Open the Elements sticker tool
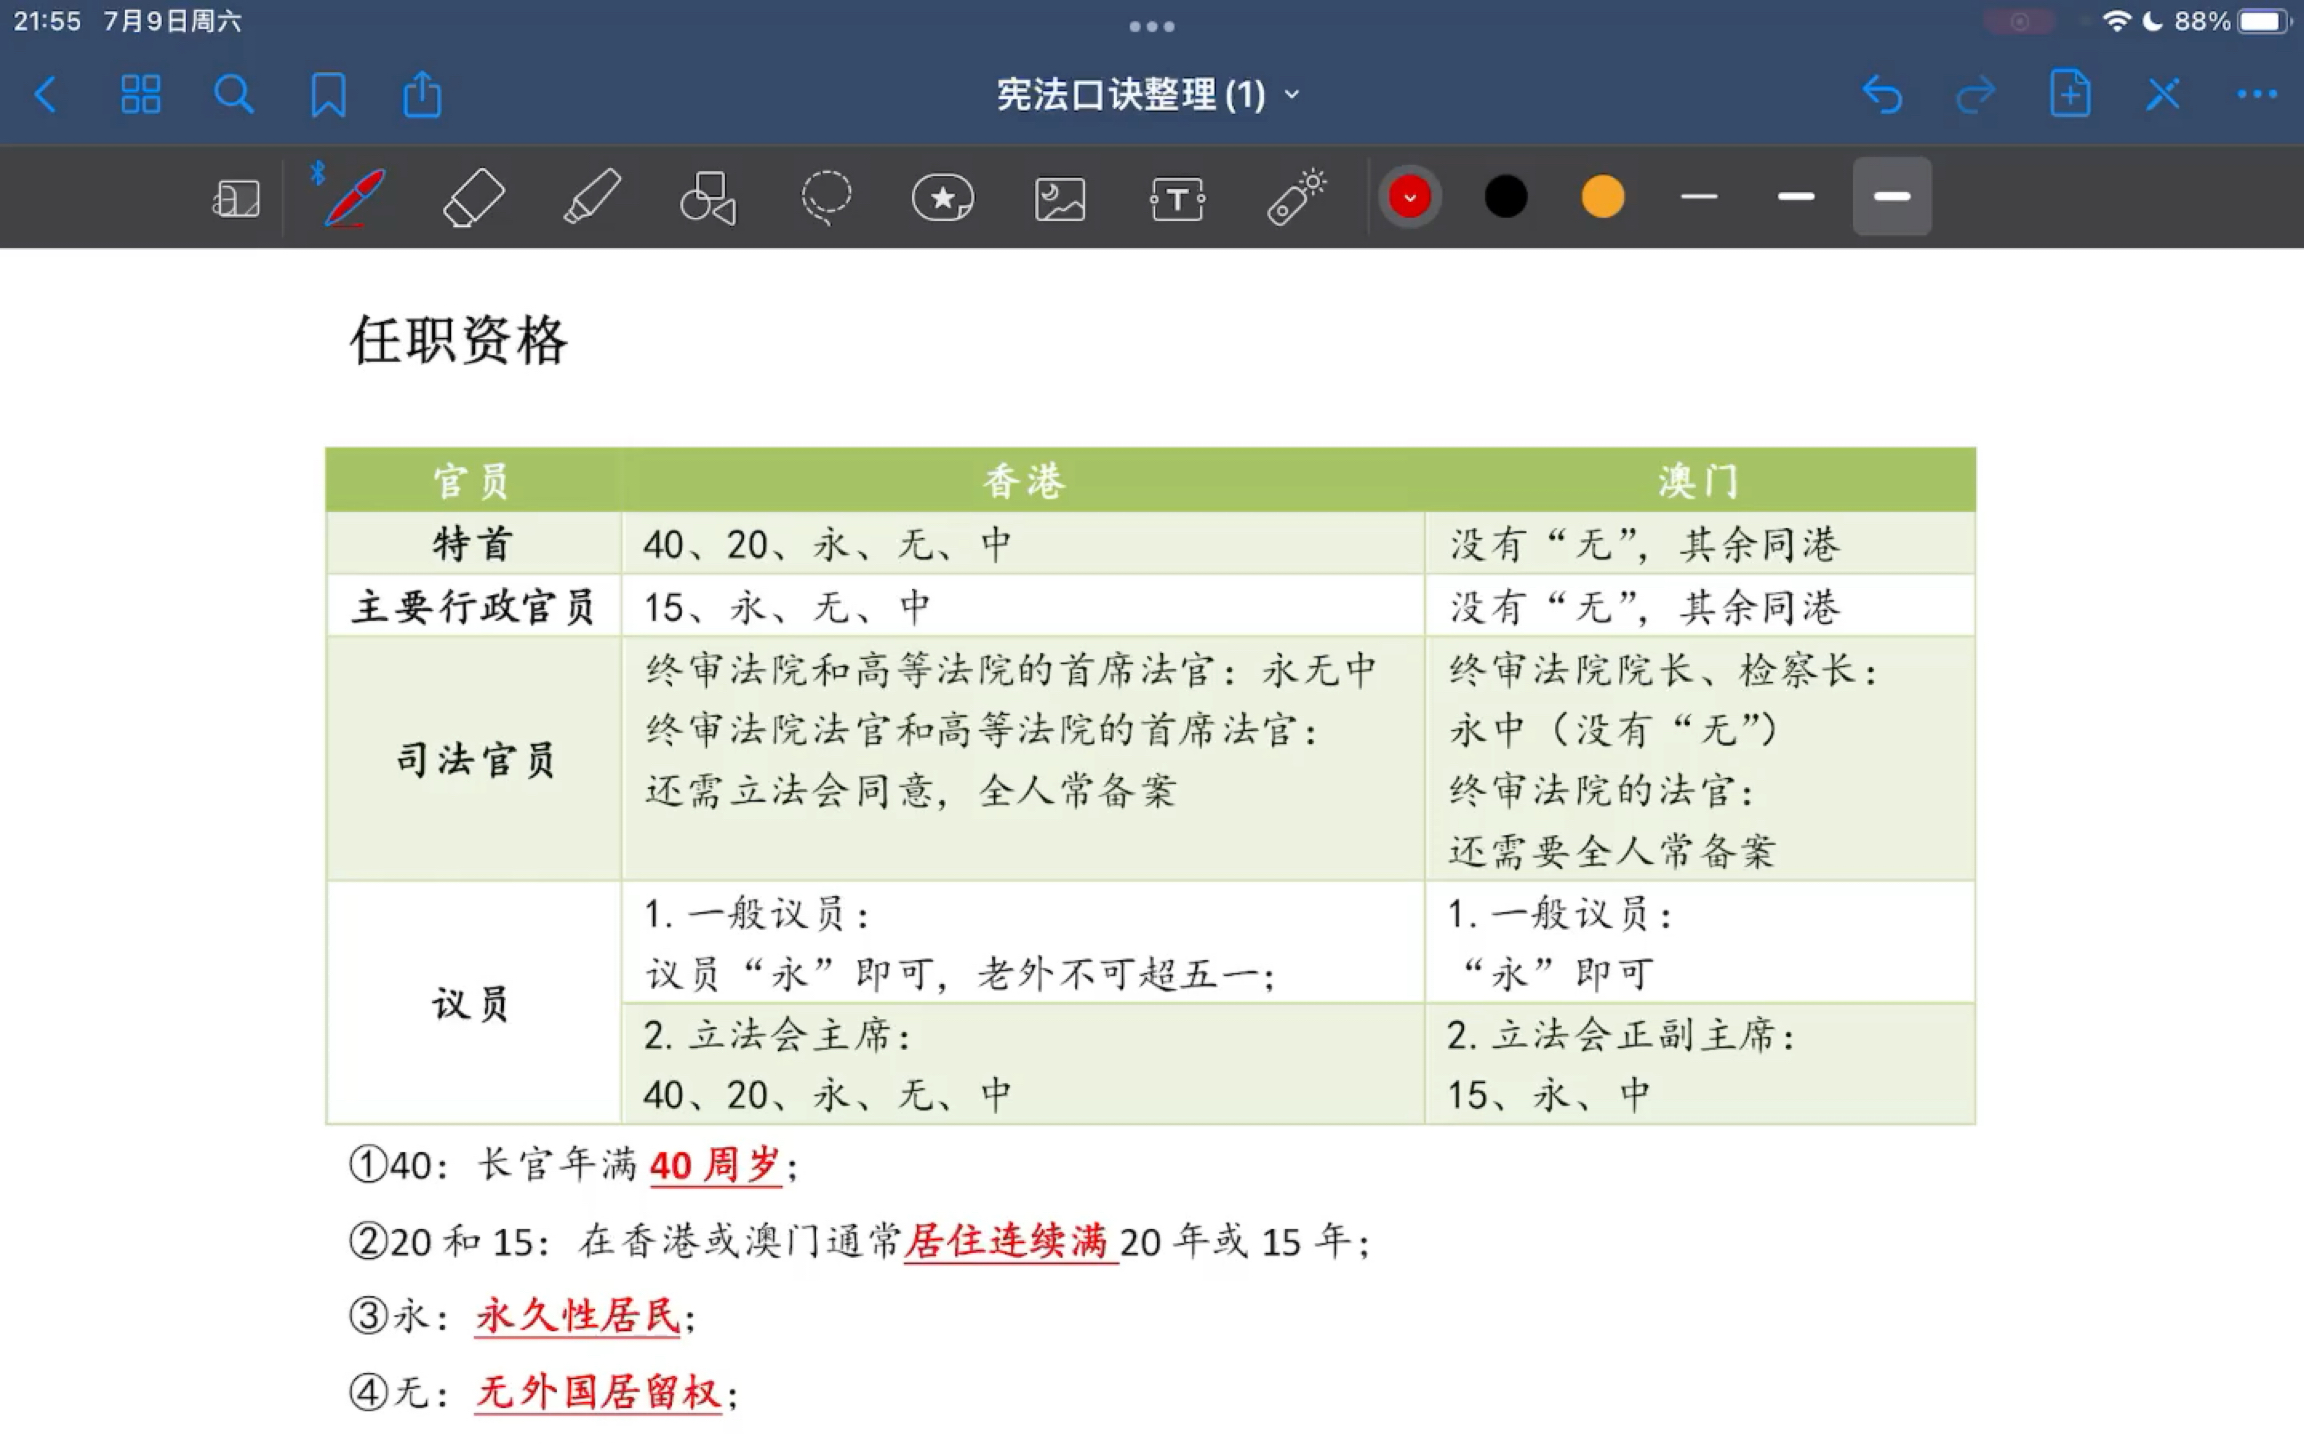Viewport: 2304px width, 1444px height. click(943, 197)
